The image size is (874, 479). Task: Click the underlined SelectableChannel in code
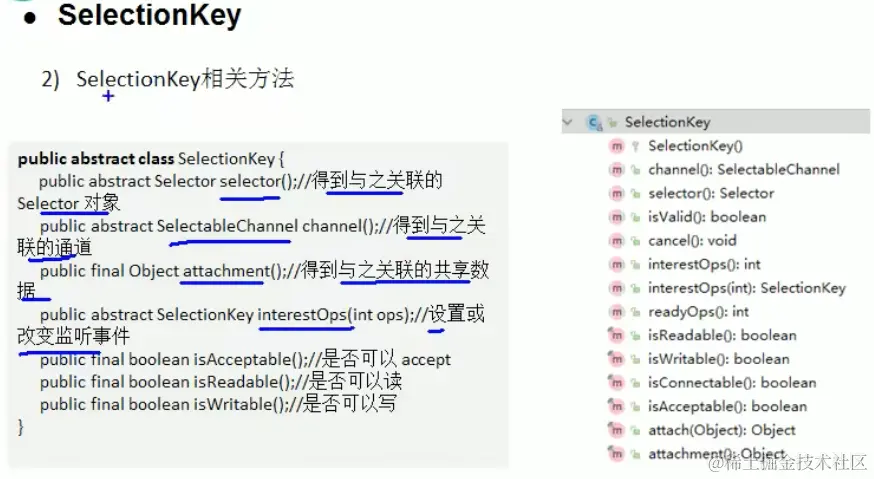click(x=227, y=226)
